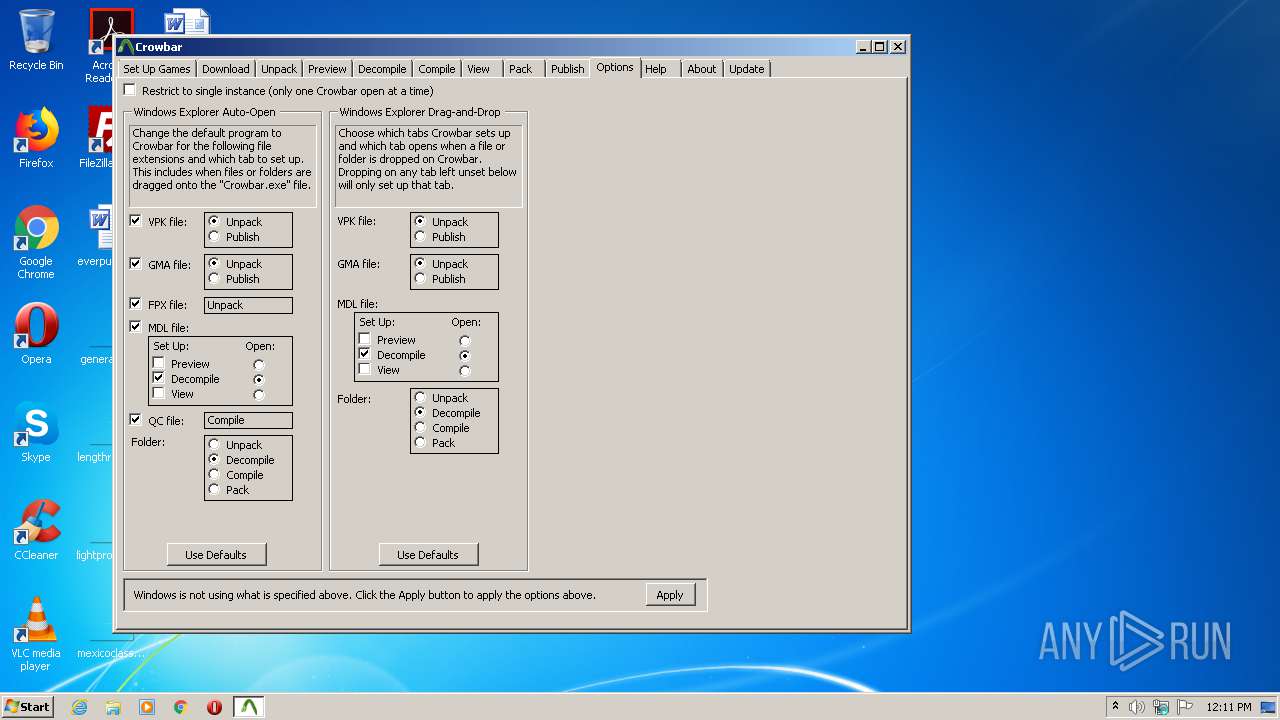Click Use Defaults under Auto-Open
1280x720 pixels.
pyautogui.click(x=216, y=555)
